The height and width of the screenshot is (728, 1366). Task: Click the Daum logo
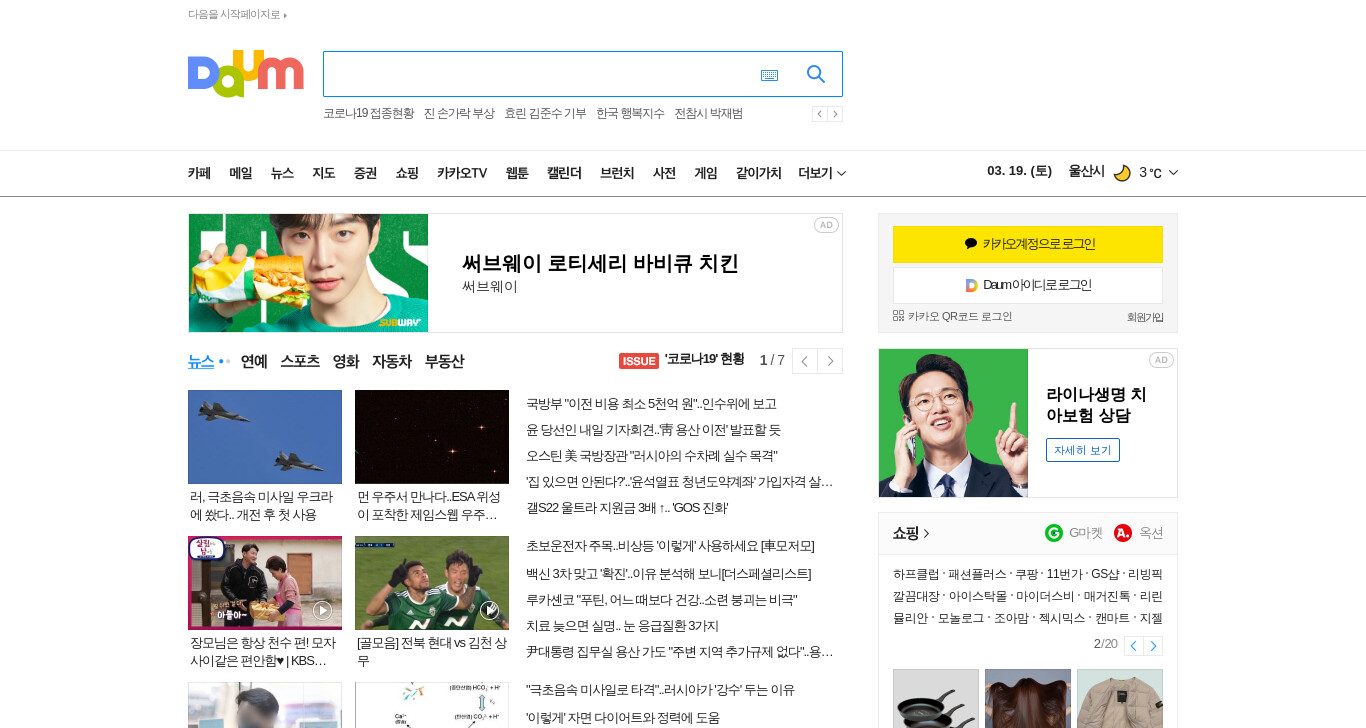pos(245,73)
